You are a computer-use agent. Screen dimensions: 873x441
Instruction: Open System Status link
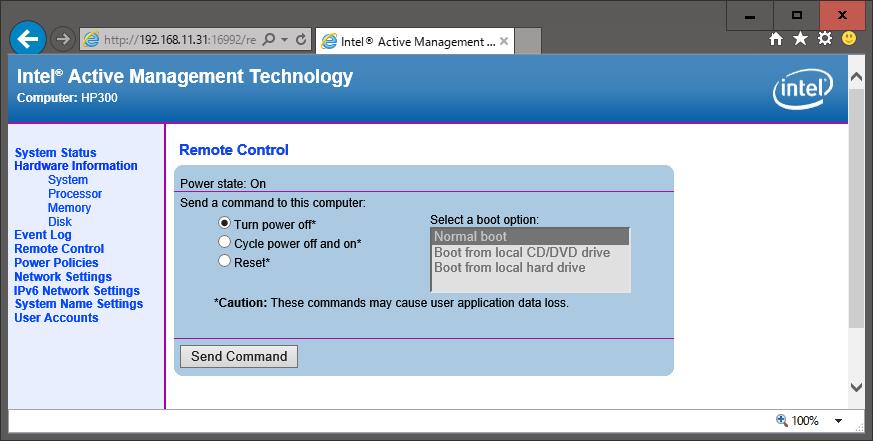(x=55, y=153)
